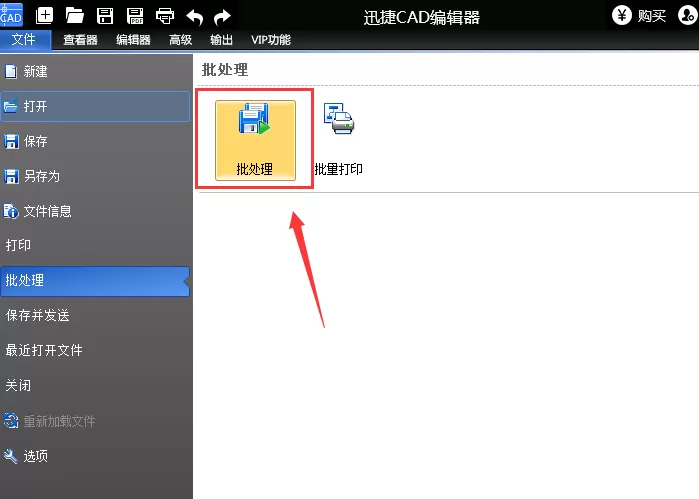Click the 保存 floppy icon in sidebar
Image resolution: width=699 pixels, height=499 pixels.
11,141
